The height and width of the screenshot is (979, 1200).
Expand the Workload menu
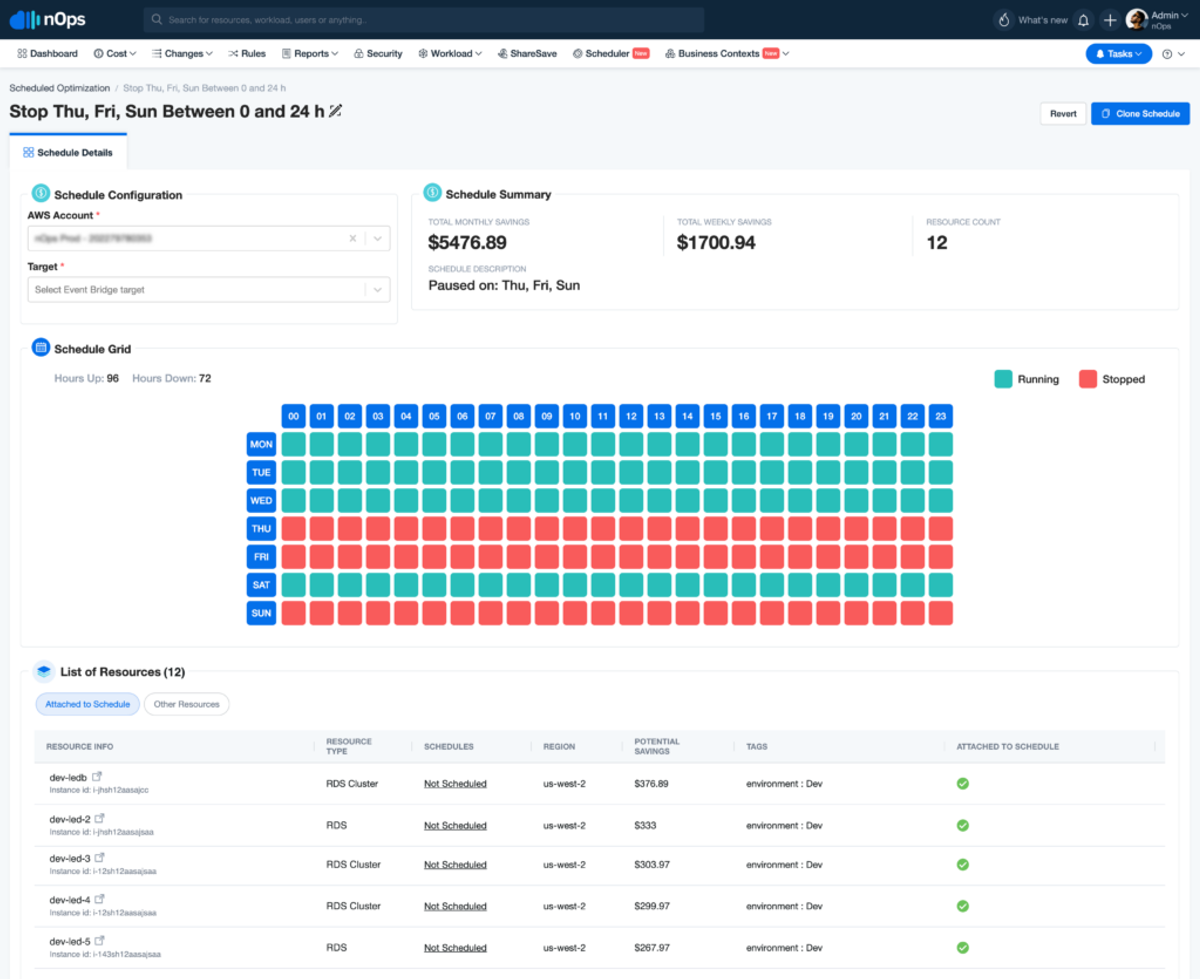450,54
